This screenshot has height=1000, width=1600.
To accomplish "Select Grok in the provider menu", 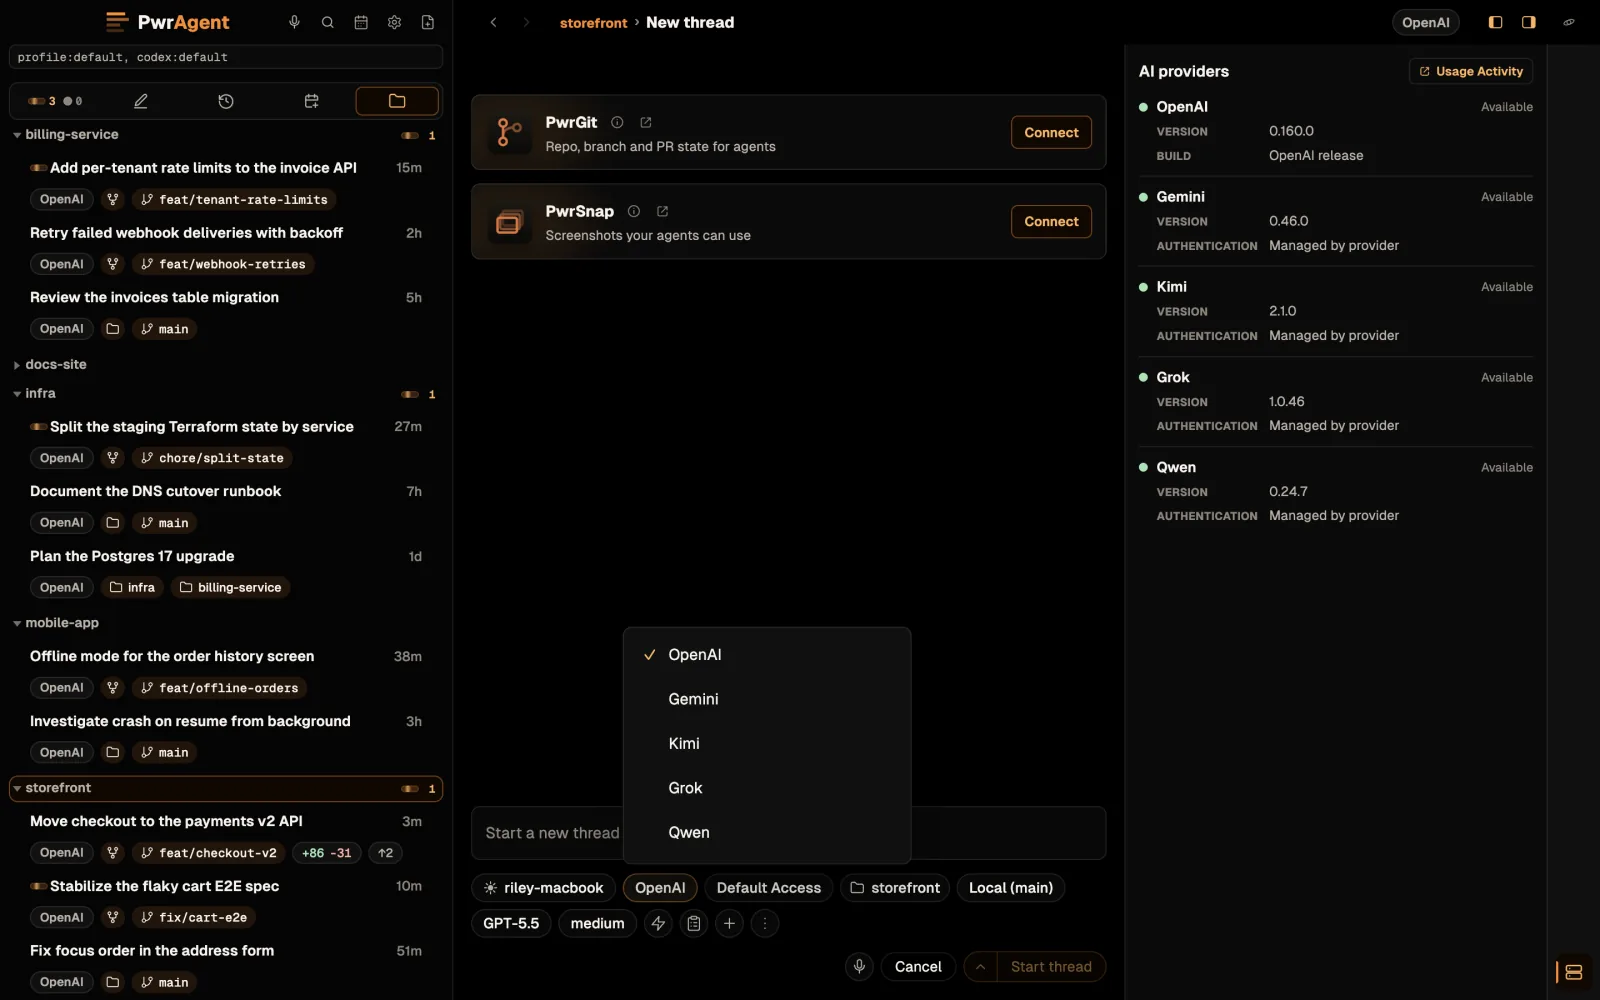I will click(x=767, y=788).
